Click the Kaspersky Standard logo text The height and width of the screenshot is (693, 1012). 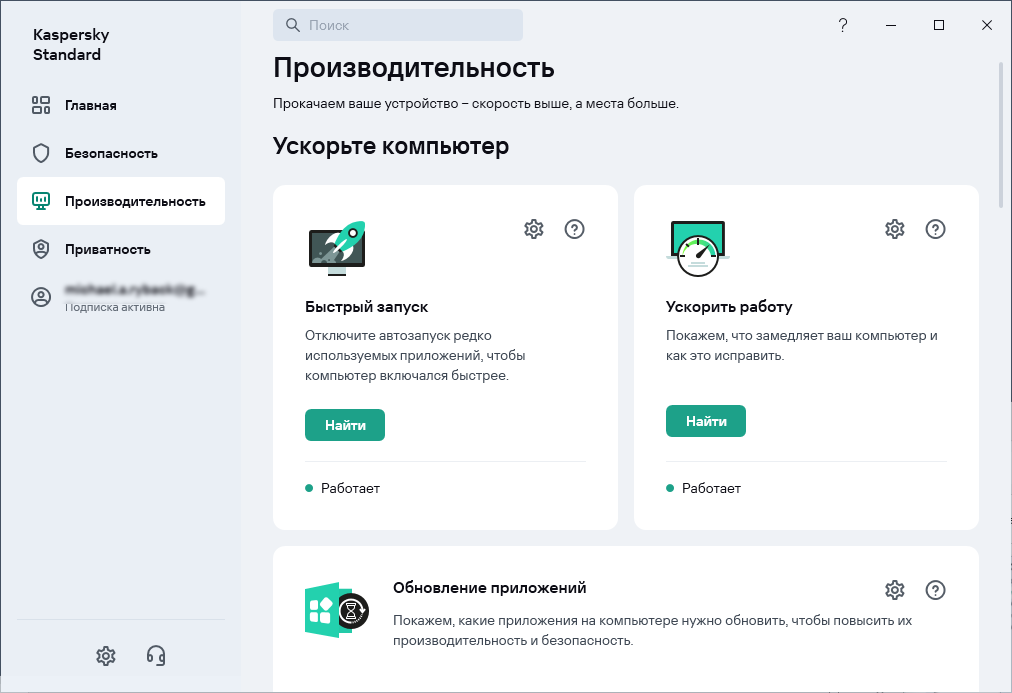coord(71,45)
